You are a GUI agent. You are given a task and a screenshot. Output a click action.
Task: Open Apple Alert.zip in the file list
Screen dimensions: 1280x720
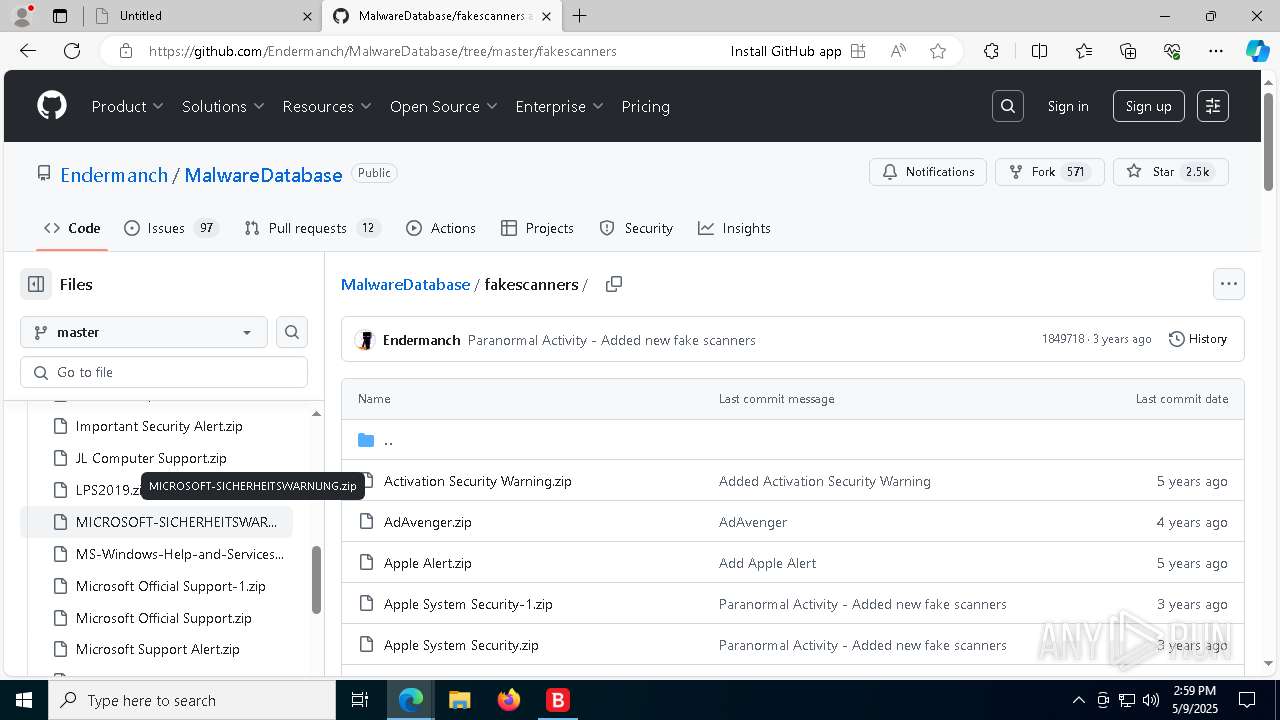(x=428, y=563)
